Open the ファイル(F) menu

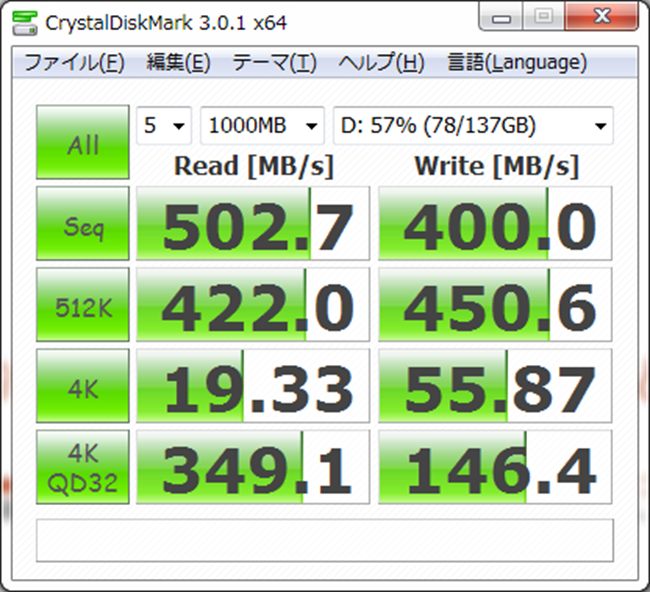[74, 63]
